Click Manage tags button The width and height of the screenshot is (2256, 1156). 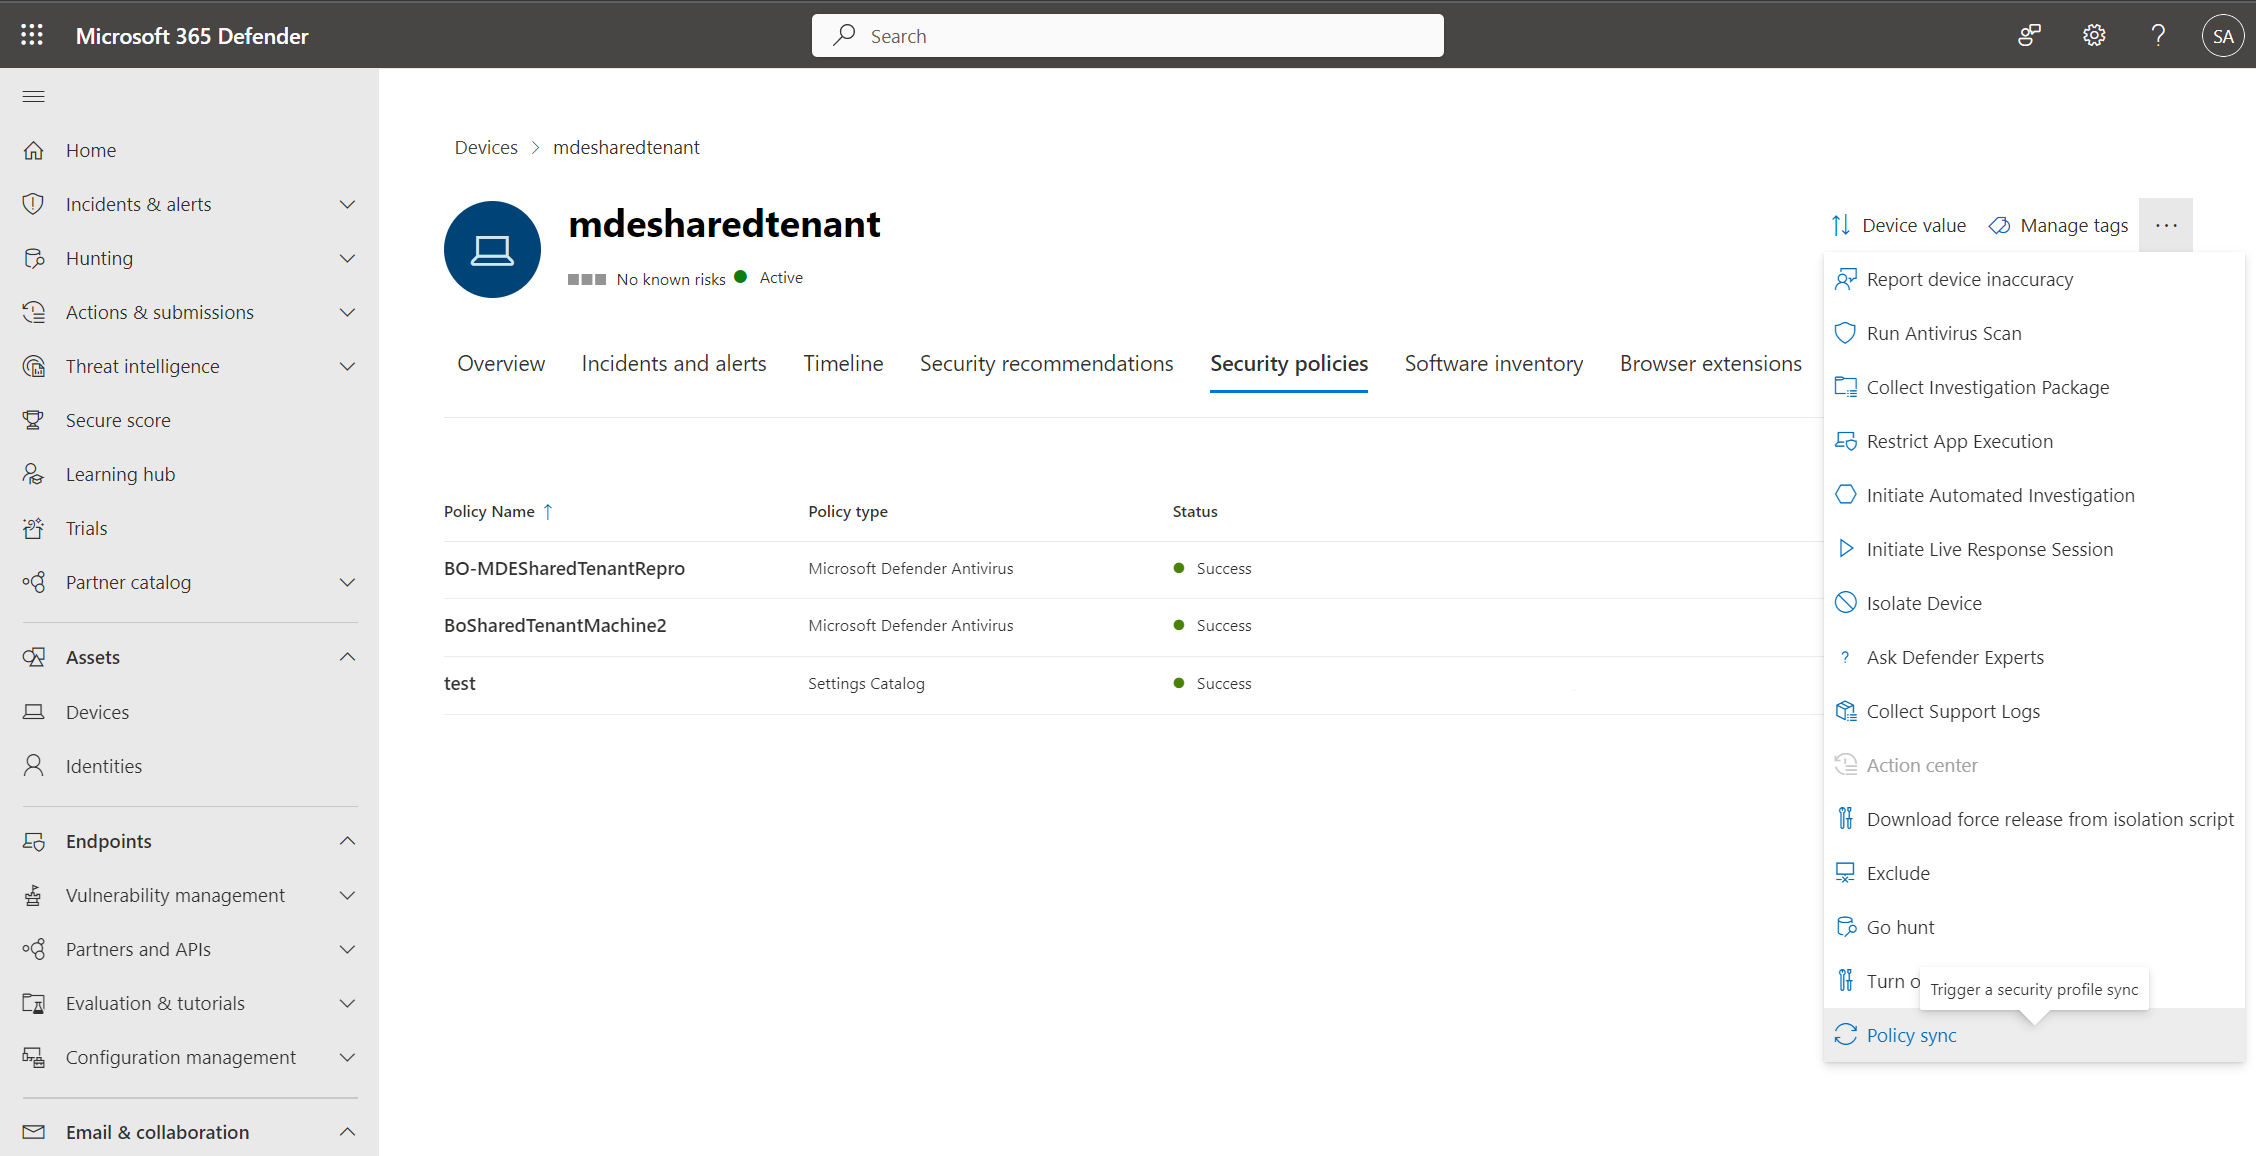pos(2057,224)
